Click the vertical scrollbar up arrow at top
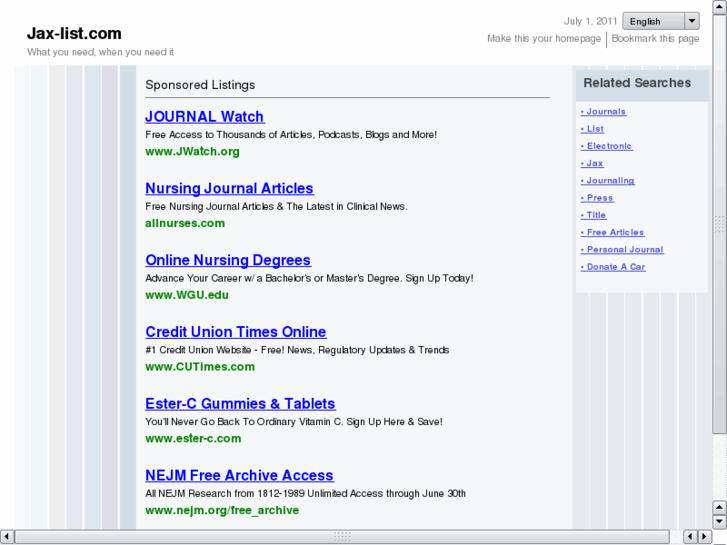 tap(719, 7)
